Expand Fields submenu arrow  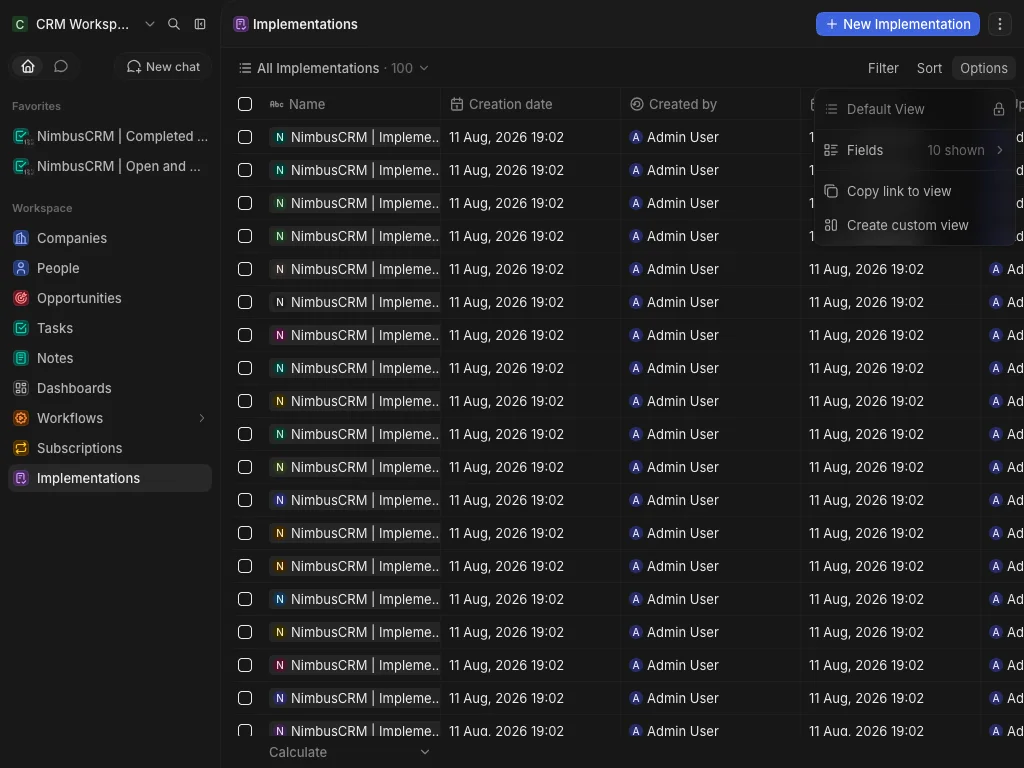tap(1000, 150)
